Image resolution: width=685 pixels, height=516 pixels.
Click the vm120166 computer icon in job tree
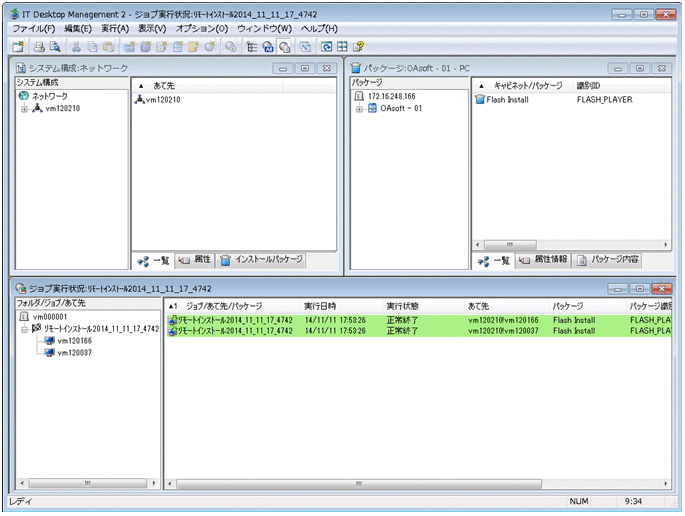[x=47, y=341]
